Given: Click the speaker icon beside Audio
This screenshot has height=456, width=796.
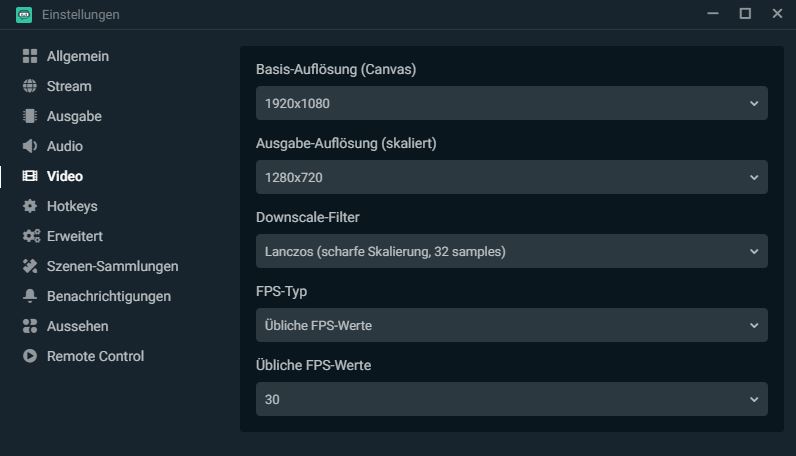Looking at the screenshot, I should click(30, 147).
